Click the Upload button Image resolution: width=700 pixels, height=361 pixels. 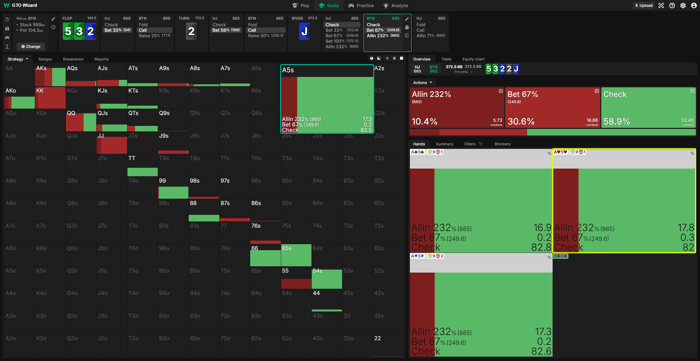pyautogui.click(x=643, y=5)
